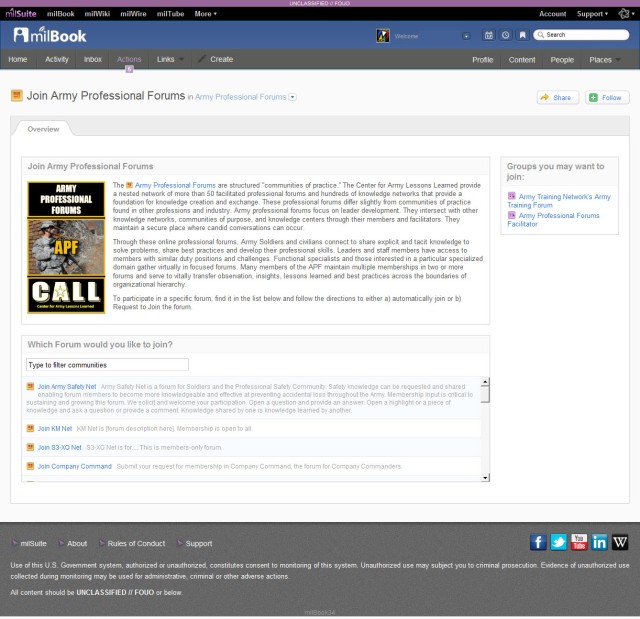Open milTube in the top bar
Image resolution: width=640 pixels, height=619 pixels.
coord(170,13)
